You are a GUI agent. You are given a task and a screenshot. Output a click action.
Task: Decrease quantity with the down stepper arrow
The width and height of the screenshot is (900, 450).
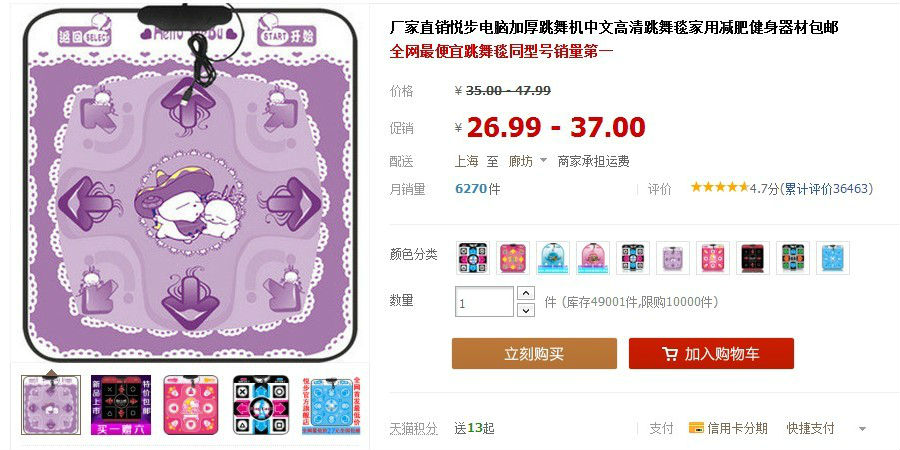526,311
